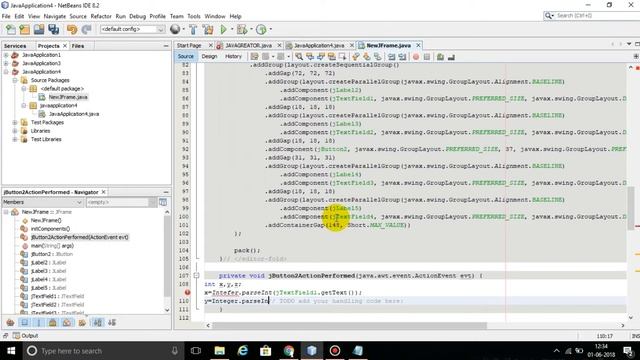
Task: Open the Refactor menu
Action: point(101,16)
